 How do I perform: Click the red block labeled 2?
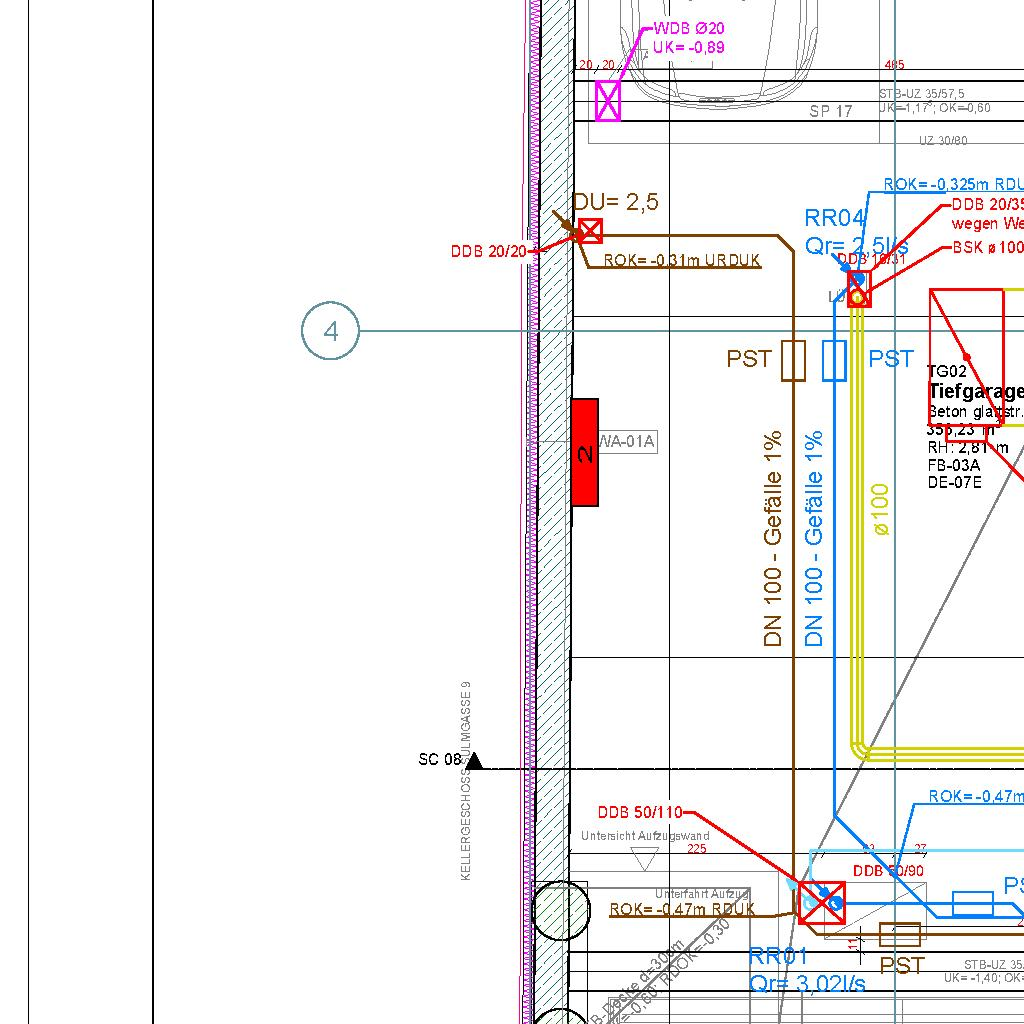pyautogui.click(x=585, y=453)
